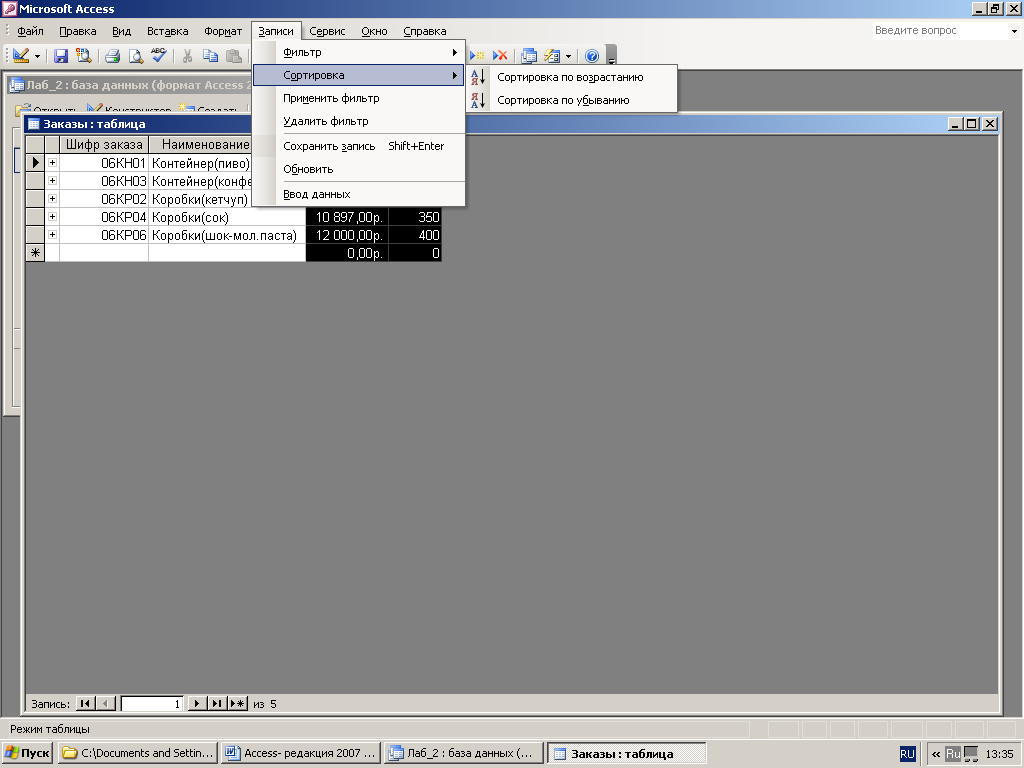Click the Save floppy disk icon
The width and height of the screenshot is (1024, 768).
pos(61,56)
